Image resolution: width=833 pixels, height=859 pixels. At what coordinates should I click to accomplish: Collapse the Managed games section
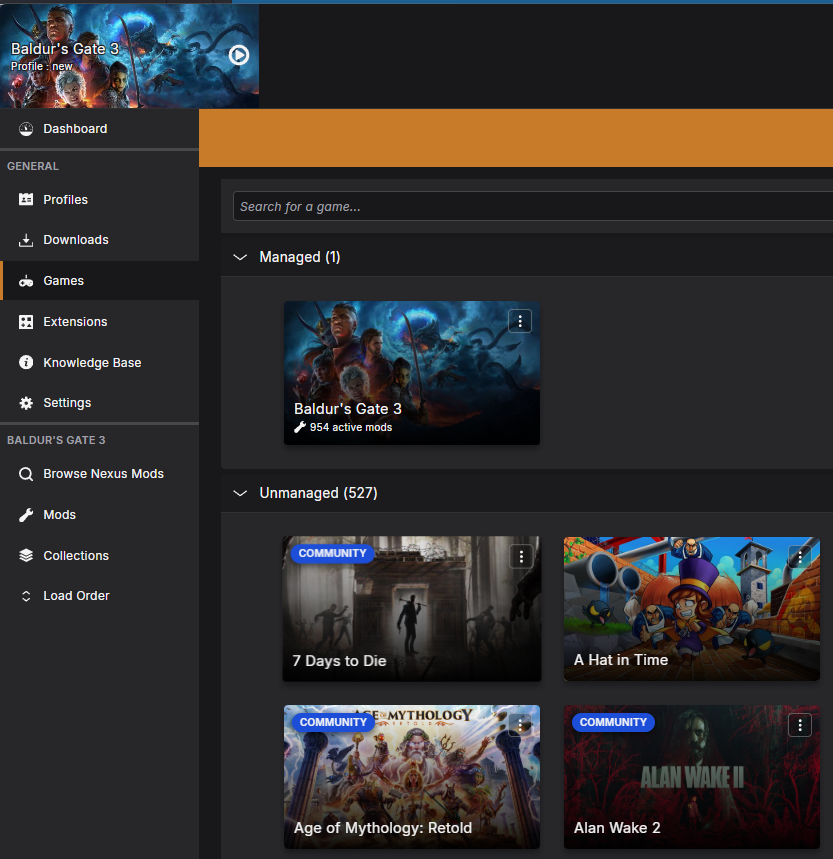(x=240, y=257)
